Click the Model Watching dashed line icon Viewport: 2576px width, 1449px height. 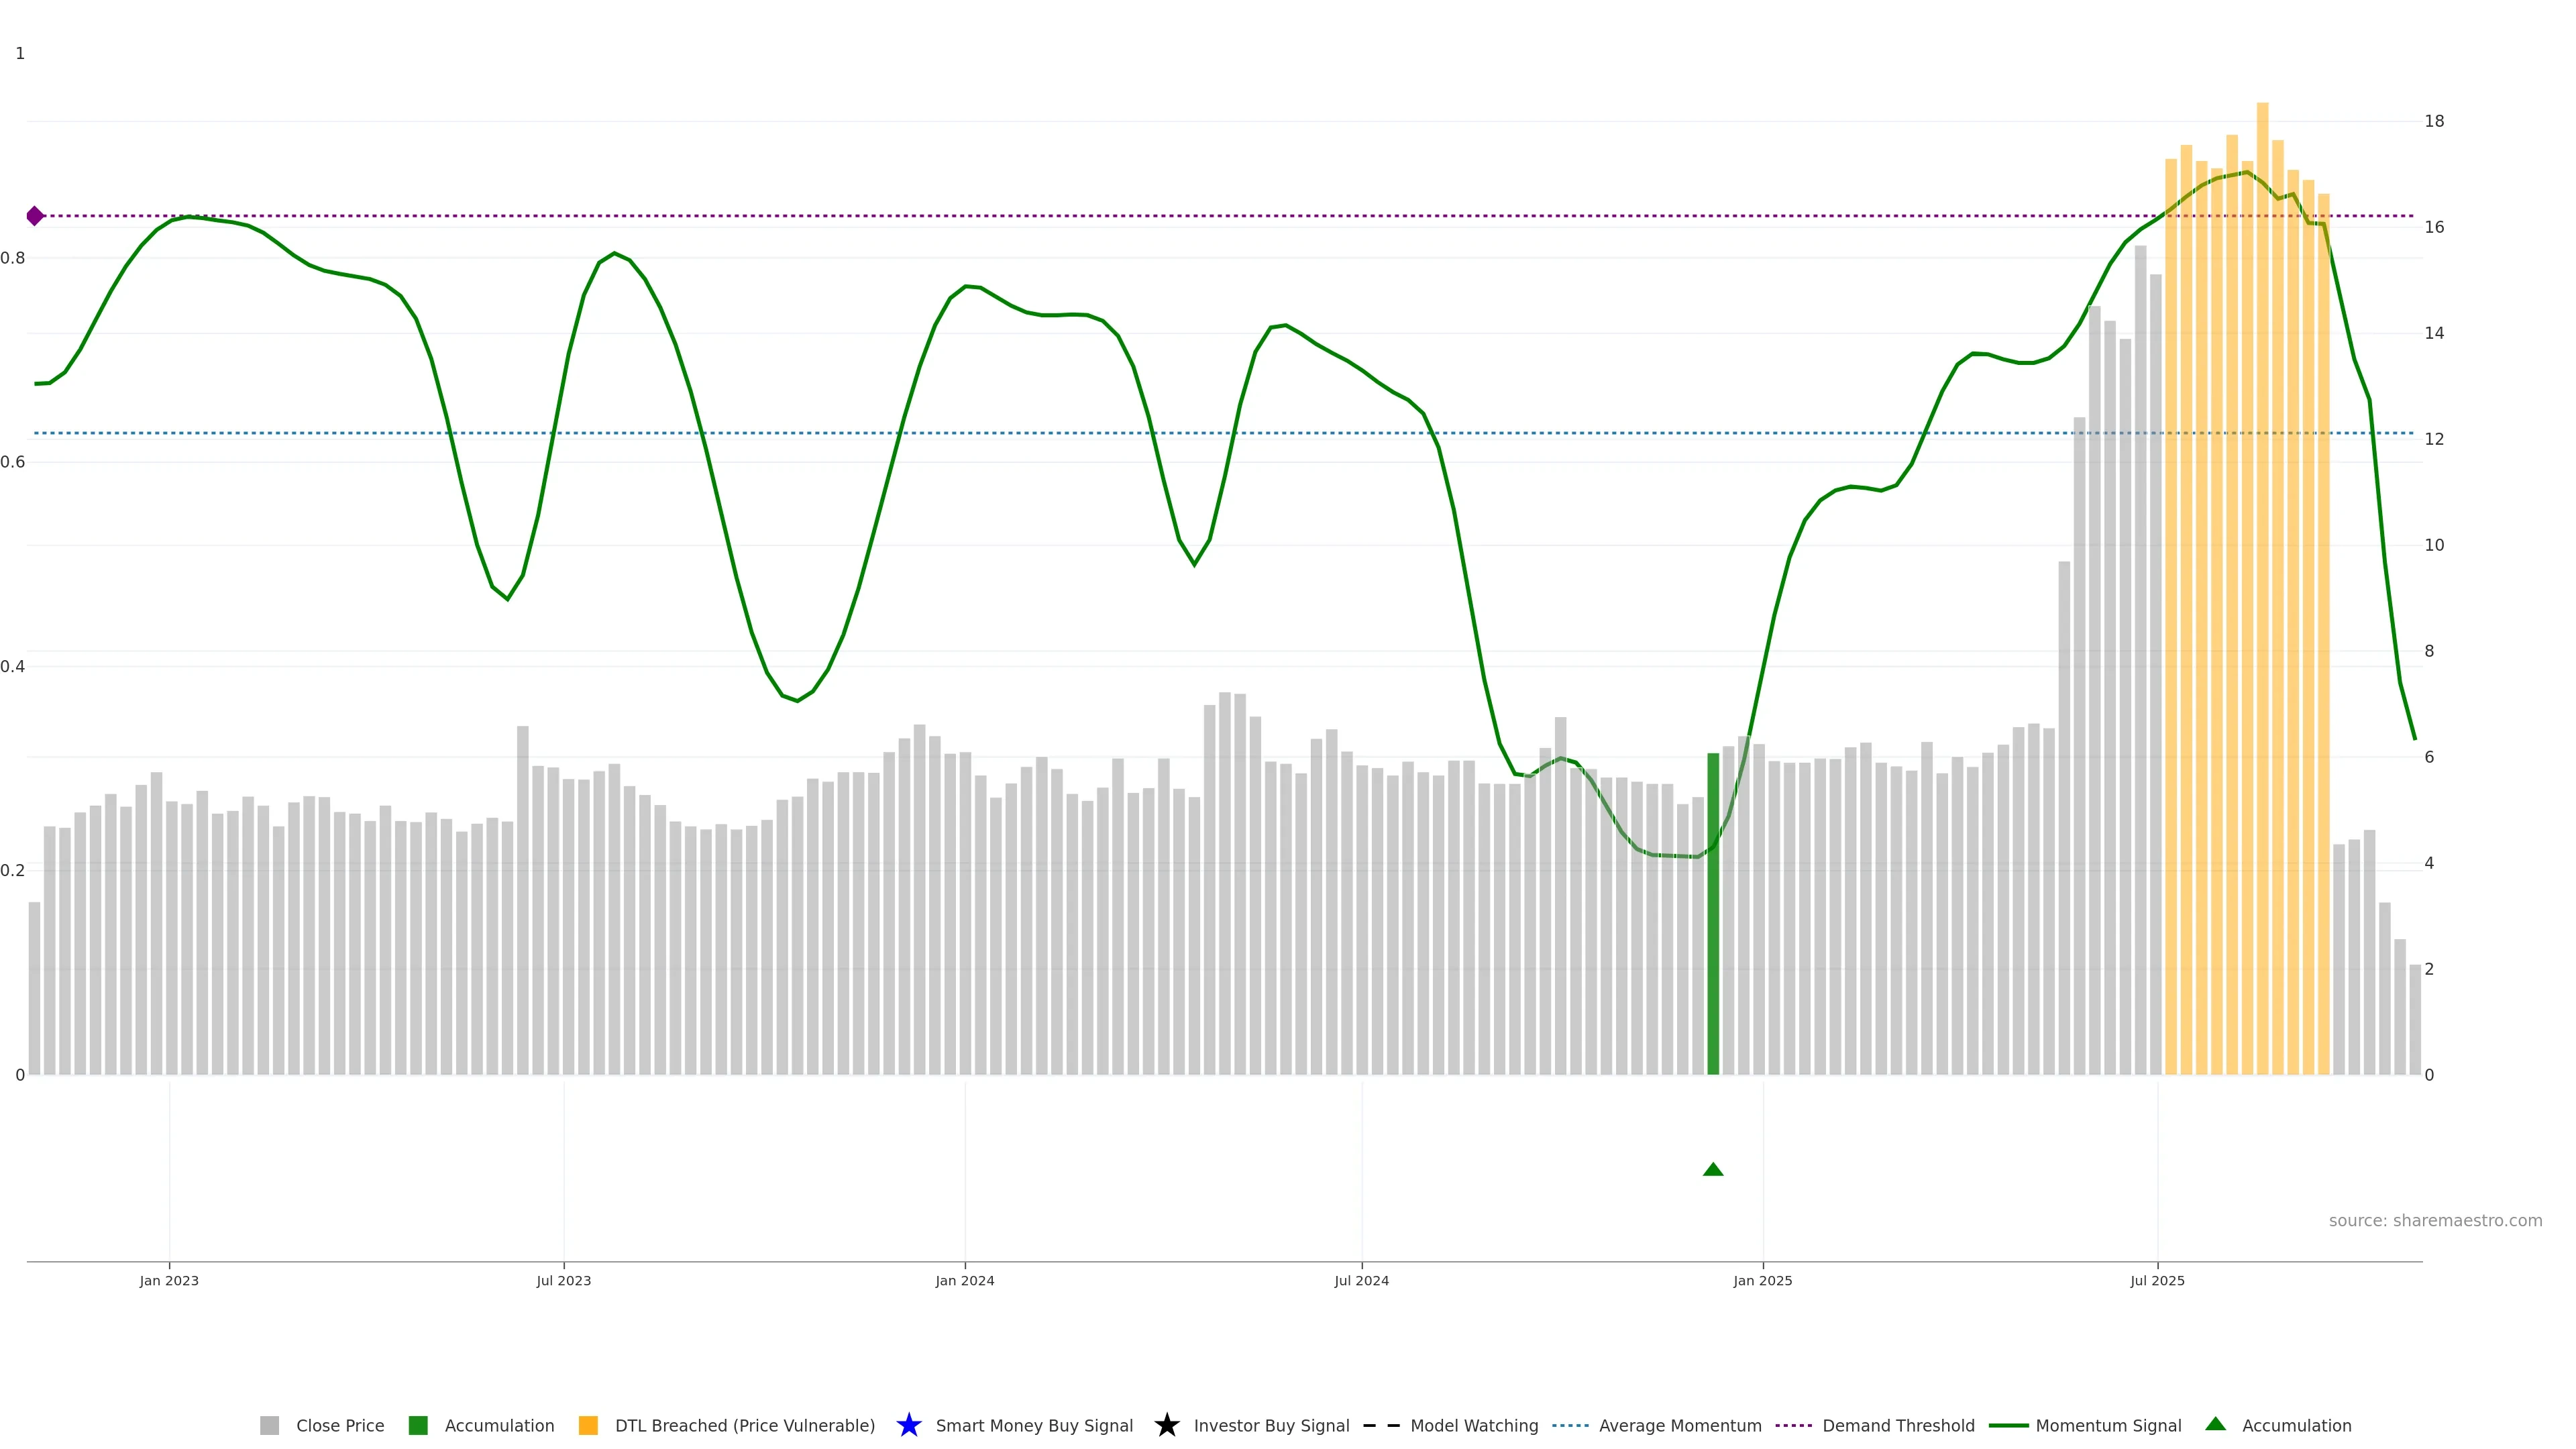[x=1381, y=1425]
